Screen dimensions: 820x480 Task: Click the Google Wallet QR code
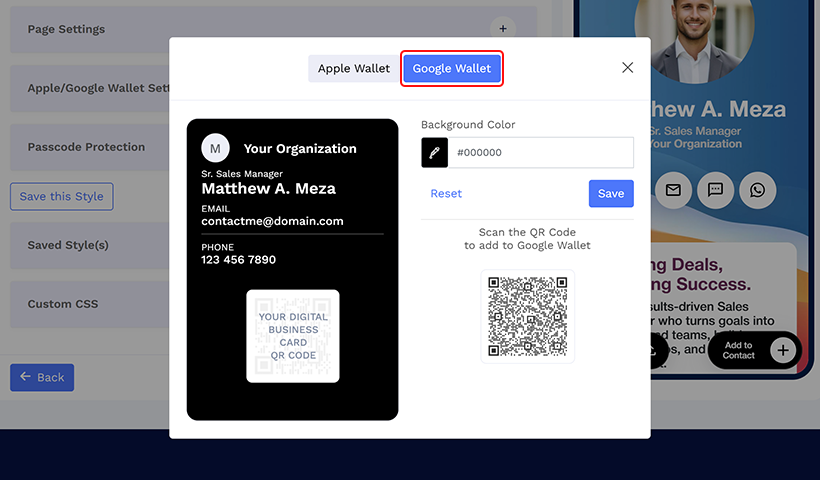(527, 316)
